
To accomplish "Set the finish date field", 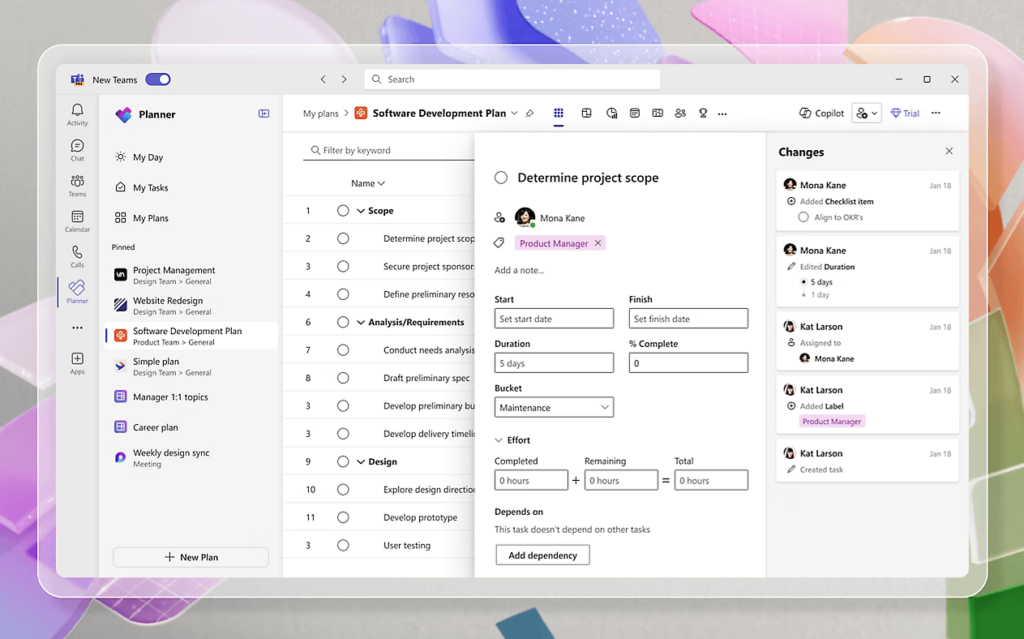I will (688, 319).
